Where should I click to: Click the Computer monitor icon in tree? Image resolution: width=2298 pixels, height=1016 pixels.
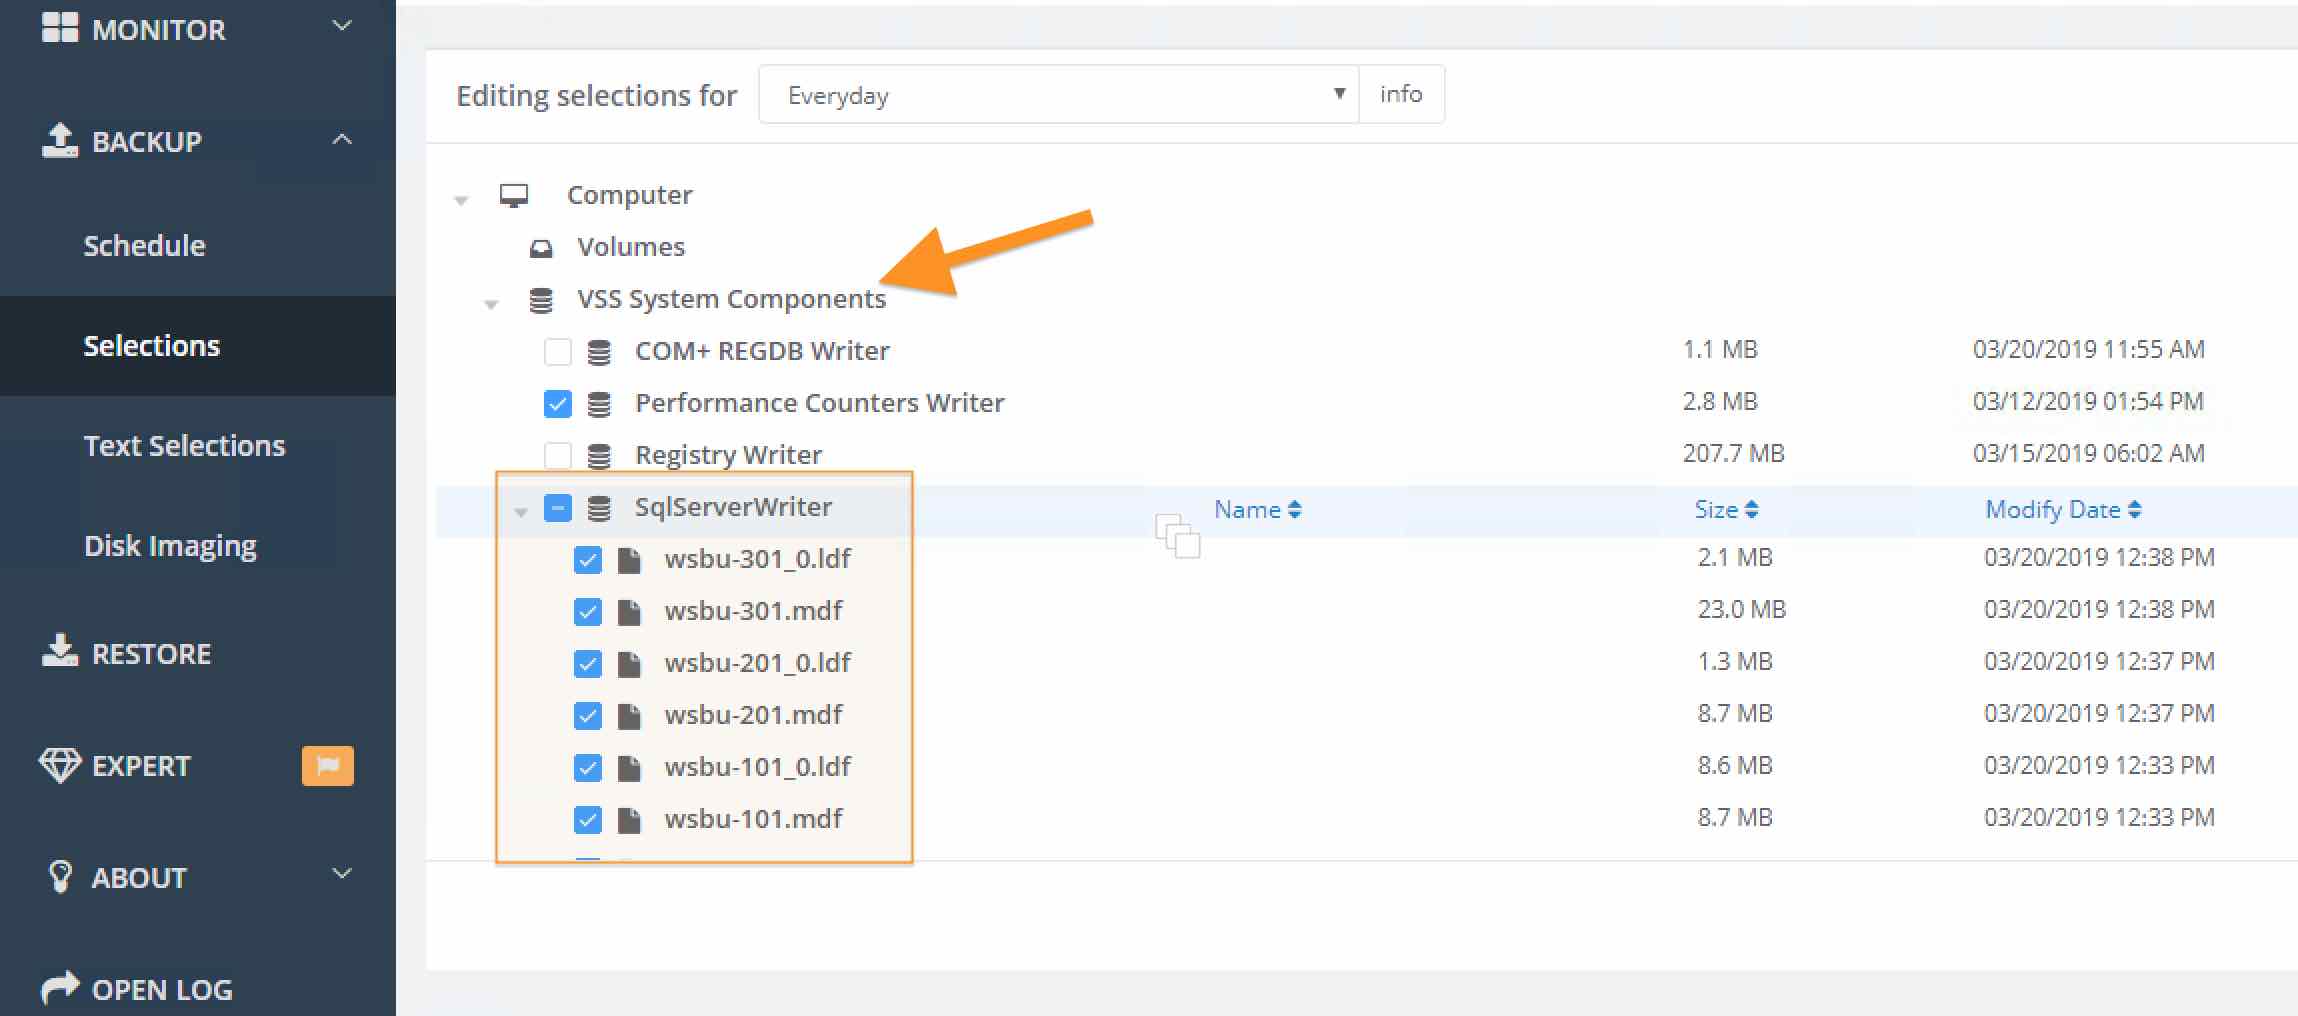pos(514,195)
